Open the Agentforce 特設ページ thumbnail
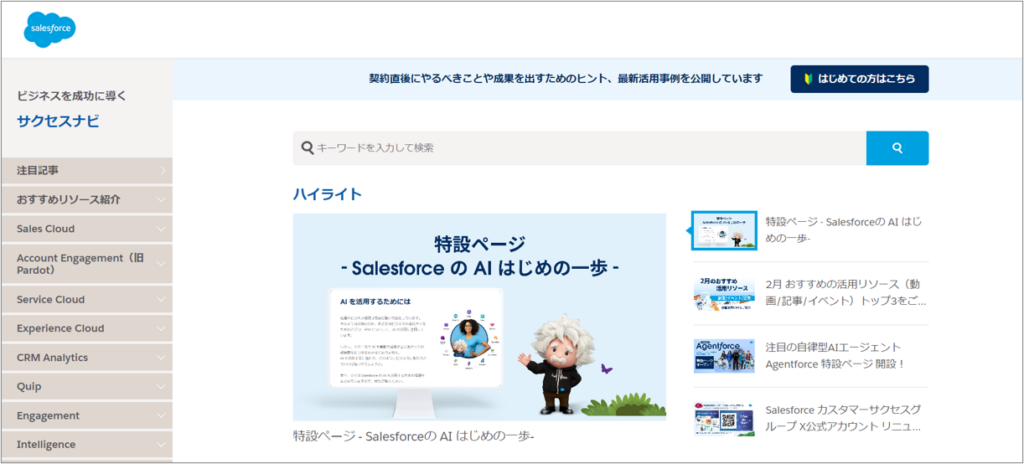Viewport: 1024px width, 464px height. pos(724,355)
